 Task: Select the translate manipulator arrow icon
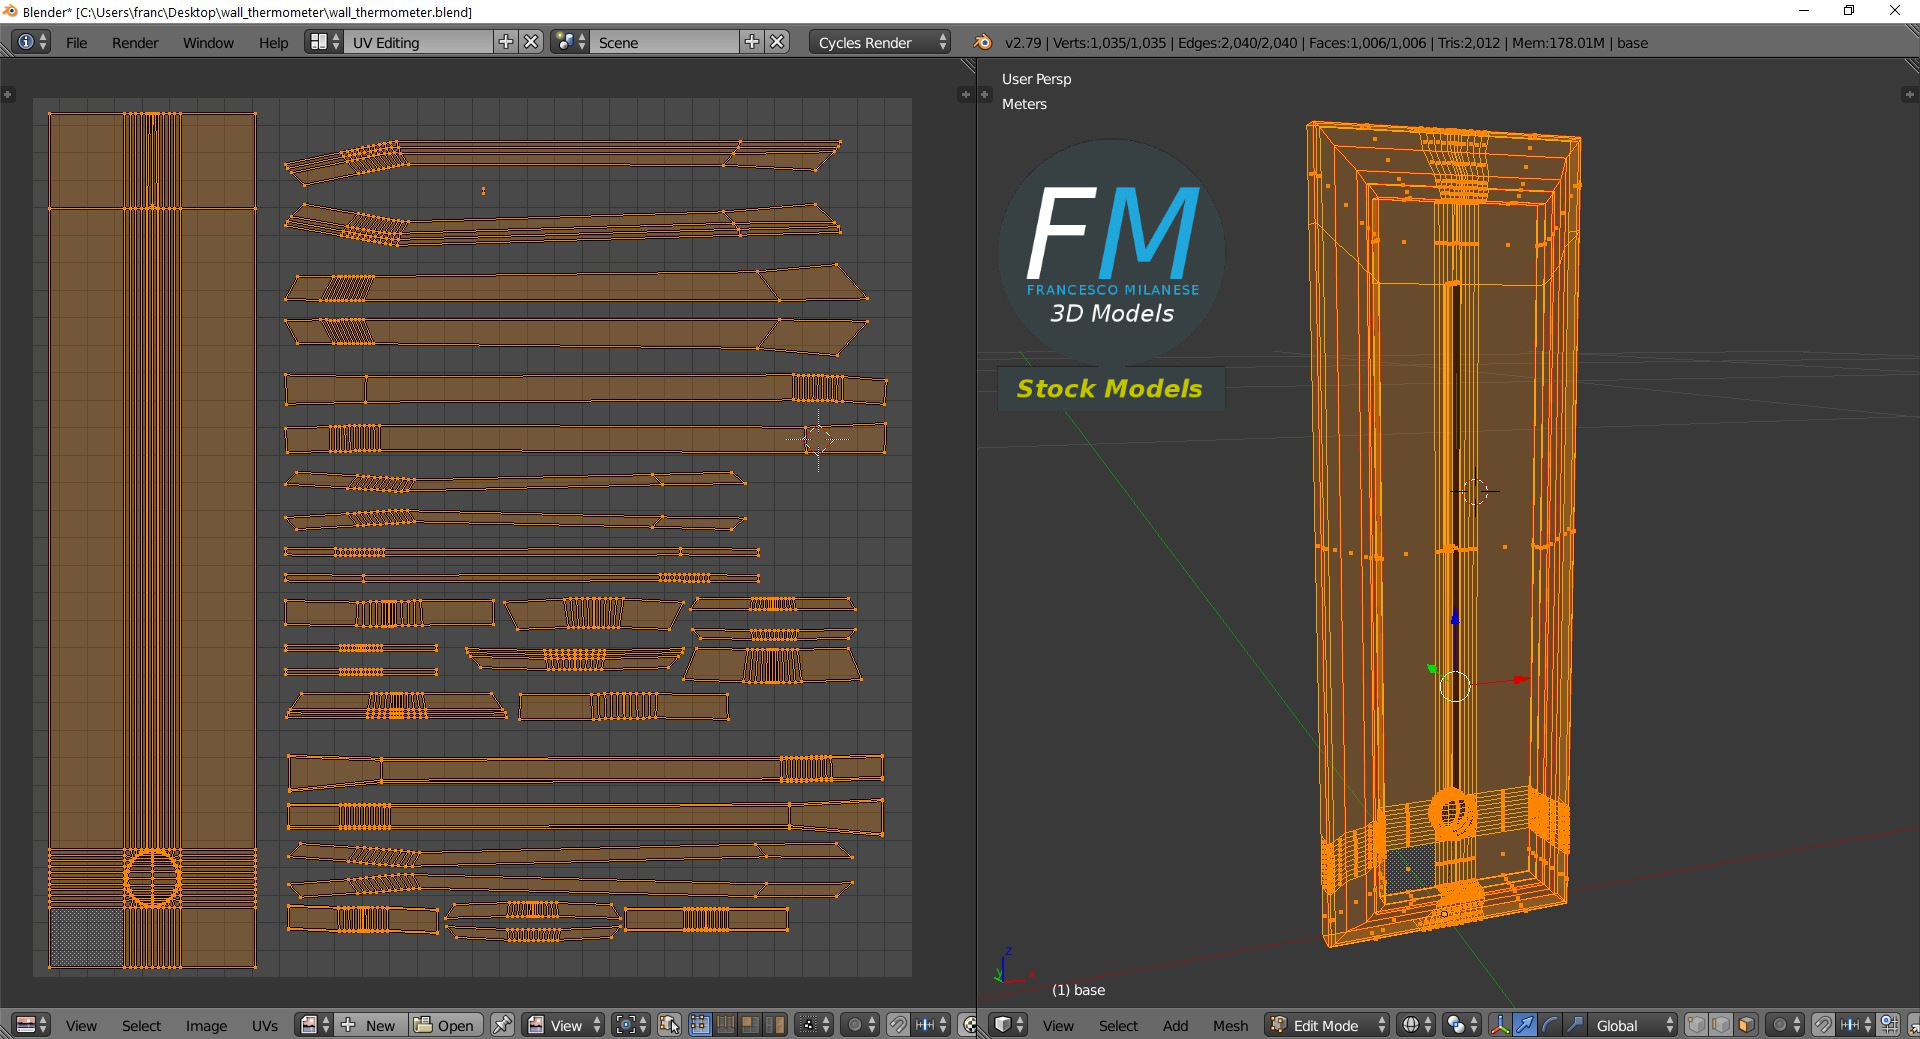1525,1025
